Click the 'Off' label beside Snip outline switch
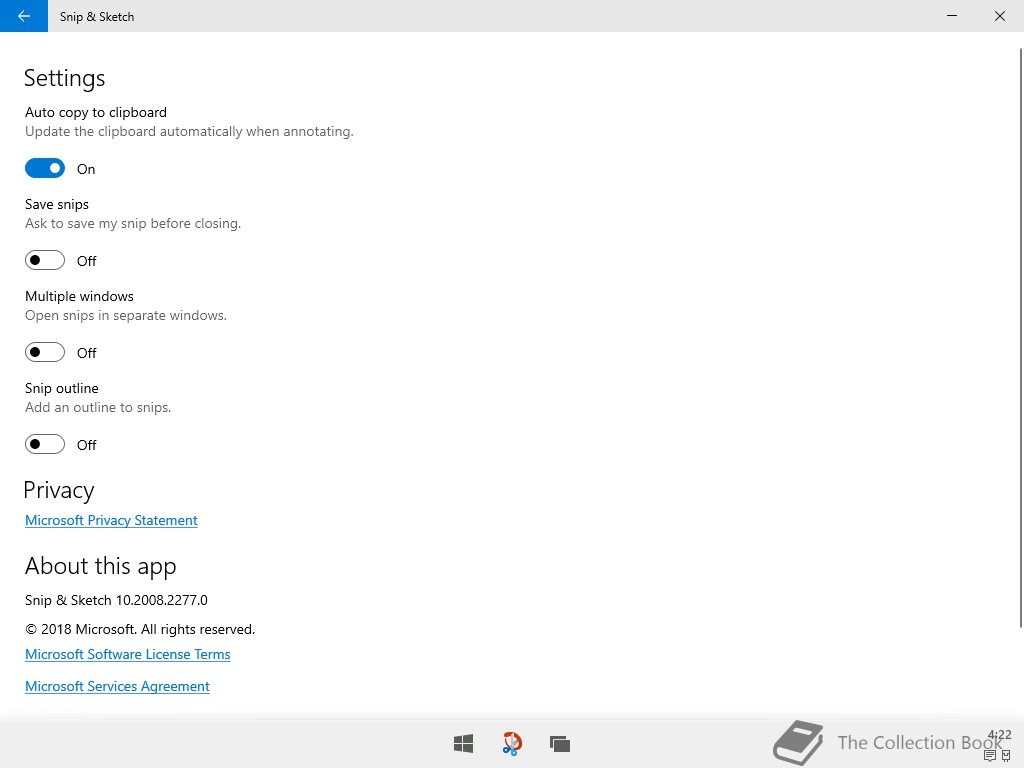Screen dimensions: 1024x768 pyautogui.click(x=86, y=445)
